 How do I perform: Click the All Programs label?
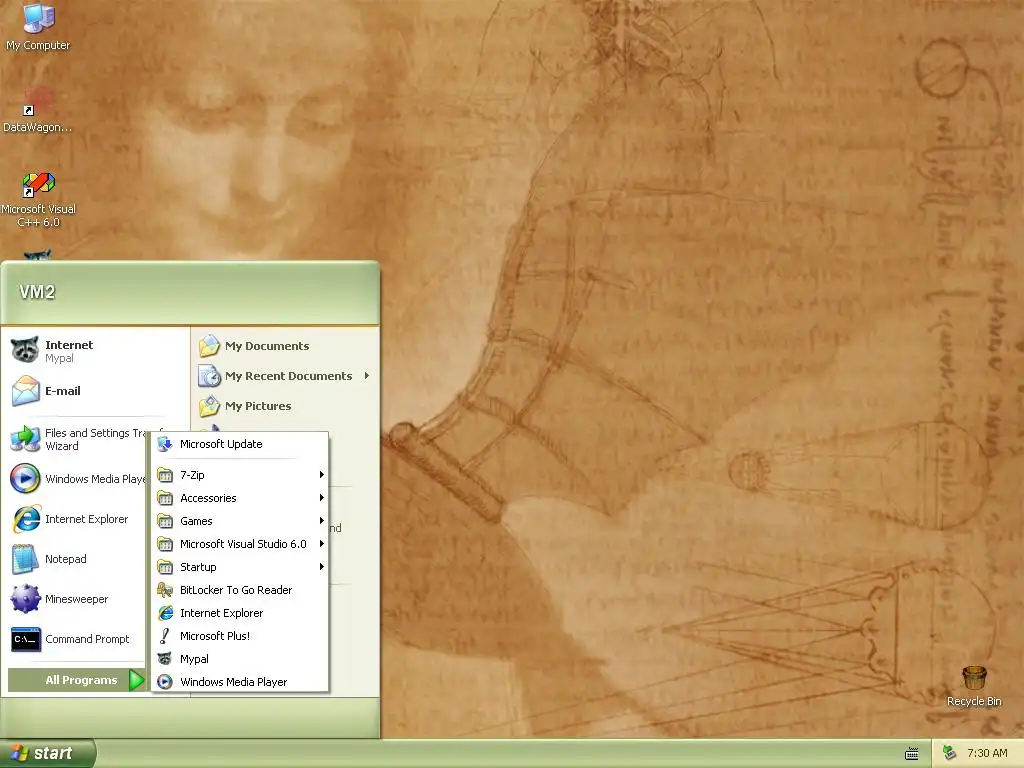[x=81, y=680]
